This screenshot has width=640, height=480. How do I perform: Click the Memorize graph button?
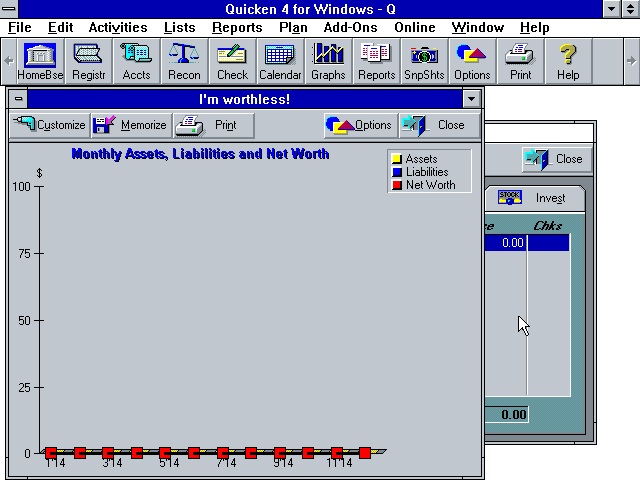pyautogui.click(x=131, y=125)
